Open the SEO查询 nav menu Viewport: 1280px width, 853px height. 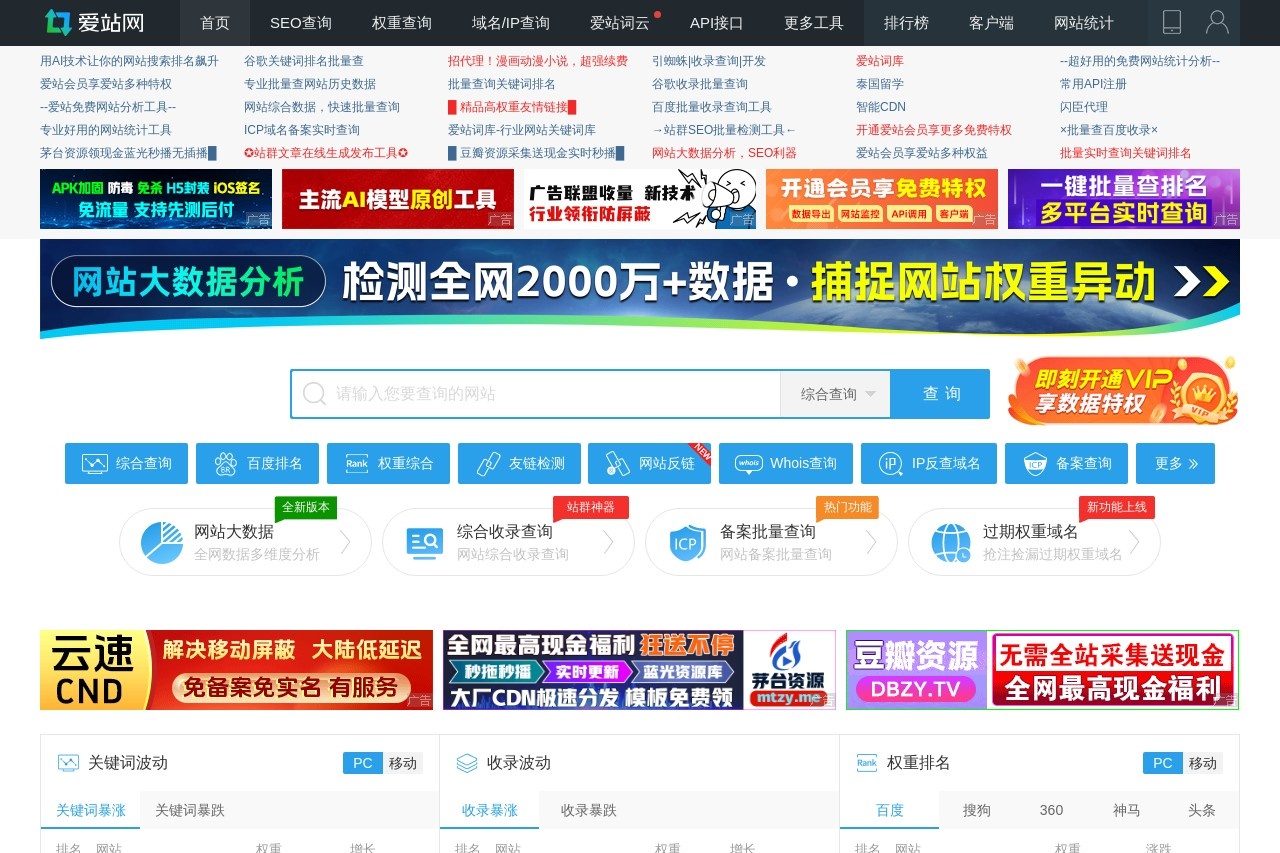point(301,23)
